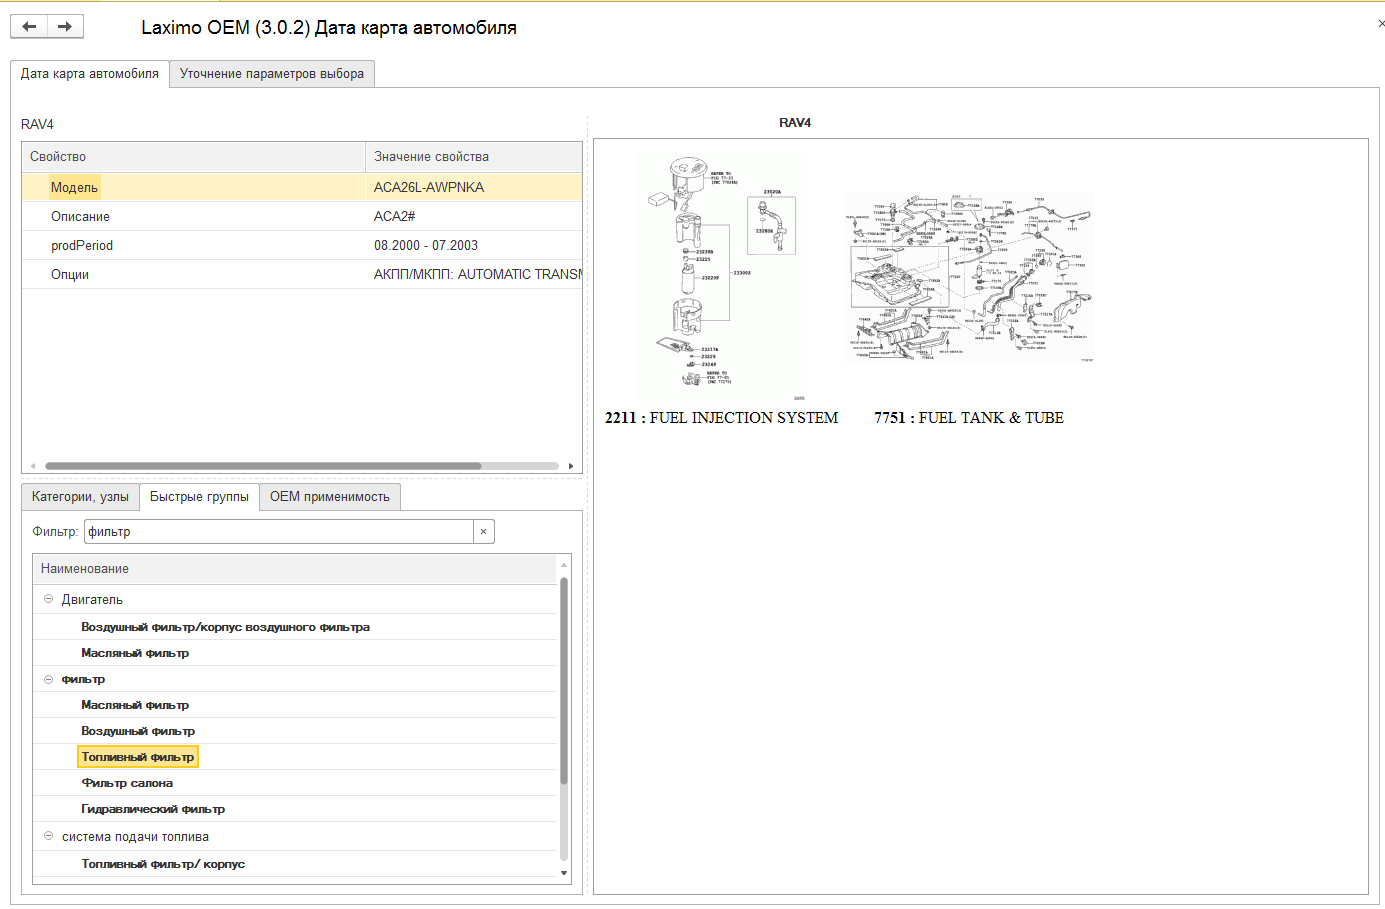Select Топливный фильтр/ корпус item

pyautogui.click(x=295, y=864)
